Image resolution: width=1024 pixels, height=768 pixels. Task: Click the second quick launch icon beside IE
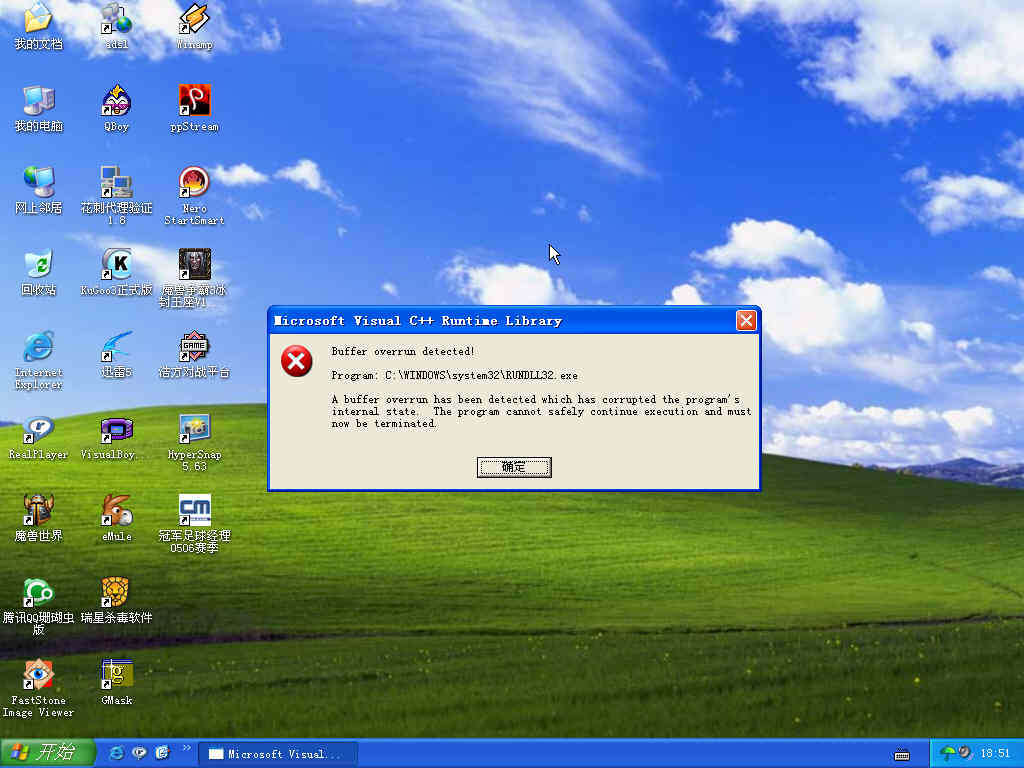[139, 753]
